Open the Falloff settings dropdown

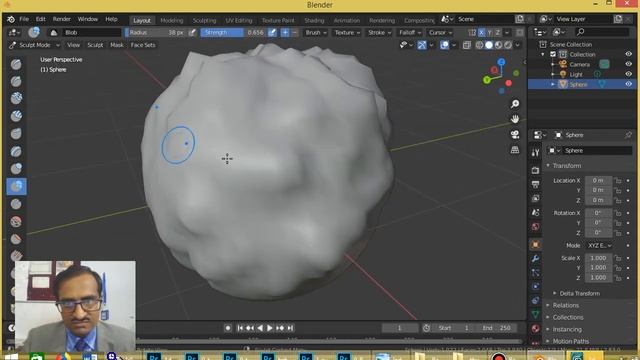pyautogui.click(x=410, y=33)
